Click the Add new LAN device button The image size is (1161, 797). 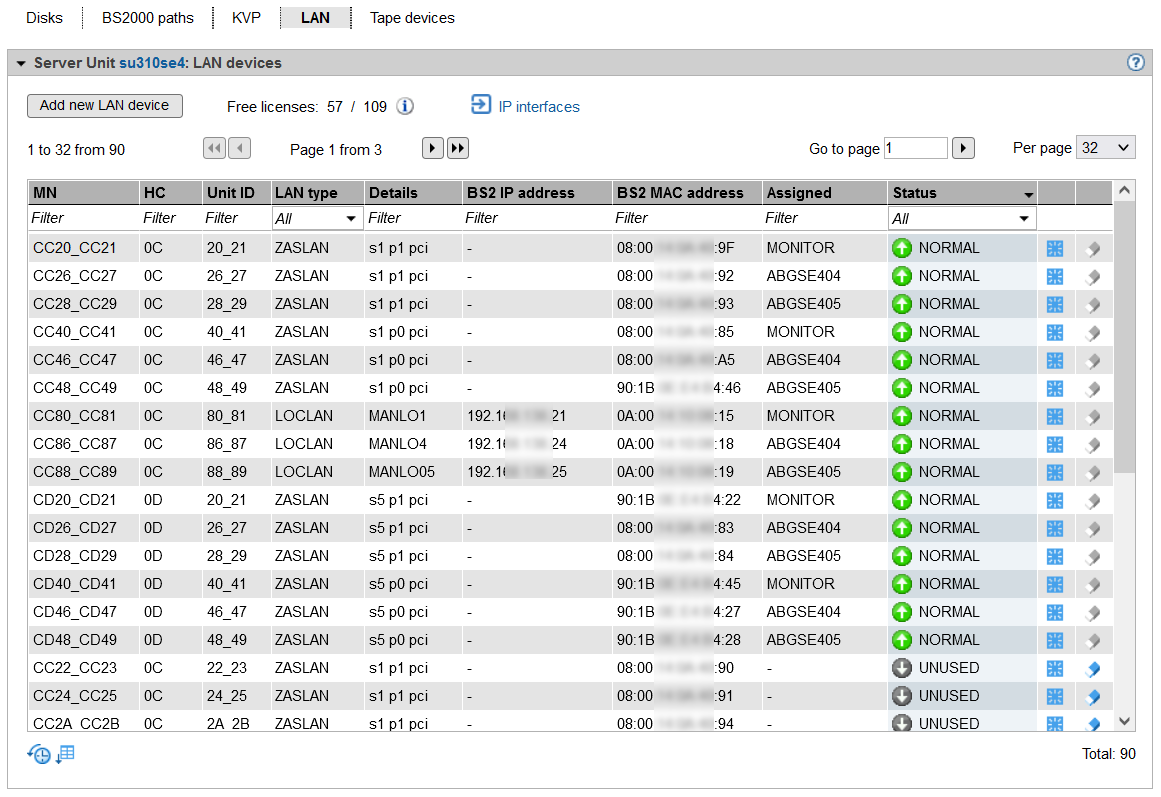pyautogui.click(x=105, y=106)
